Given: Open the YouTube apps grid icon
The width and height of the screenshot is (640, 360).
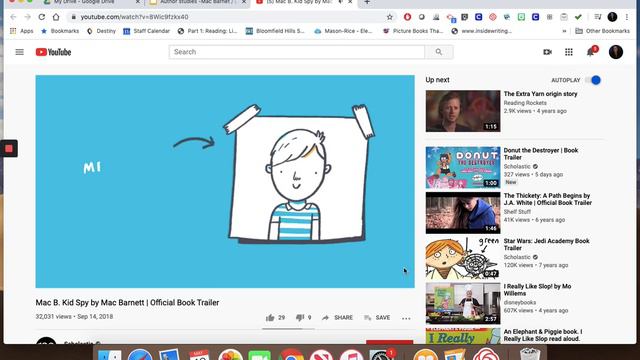Looking at the screenshot, I should [x=569, y=52].
